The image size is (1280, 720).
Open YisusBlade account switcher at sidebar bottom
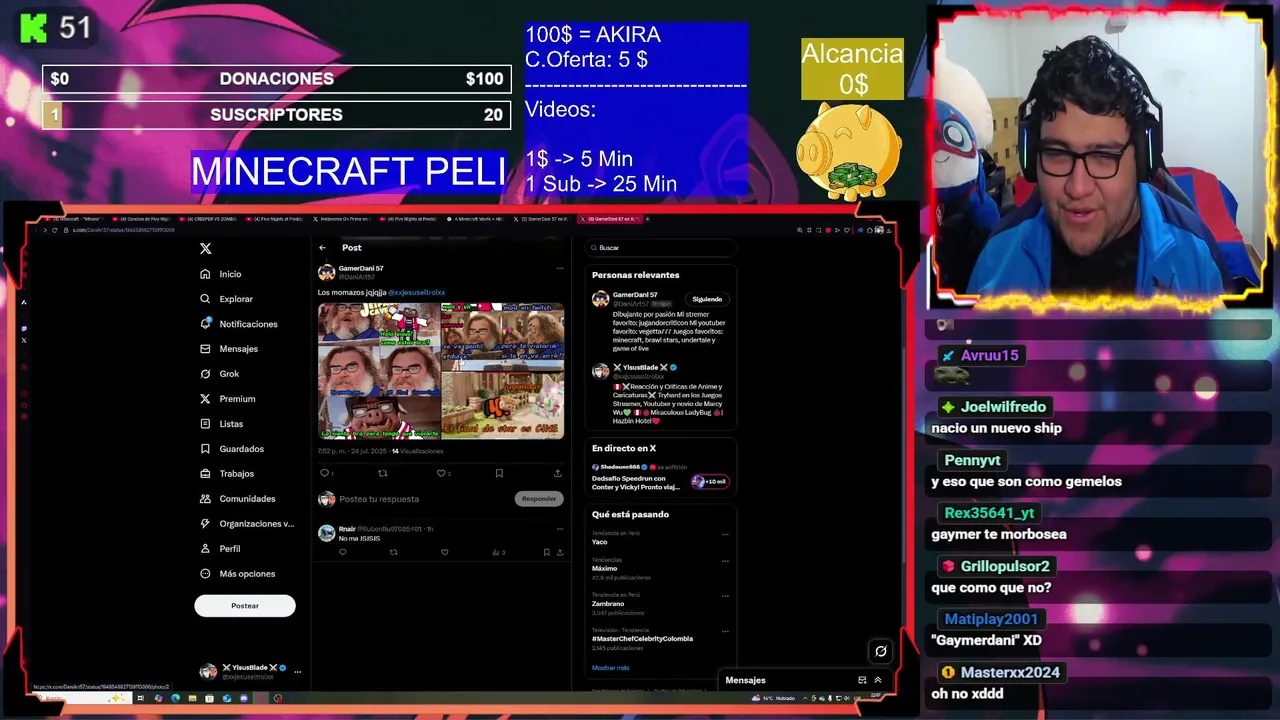(x=249, y=672)
